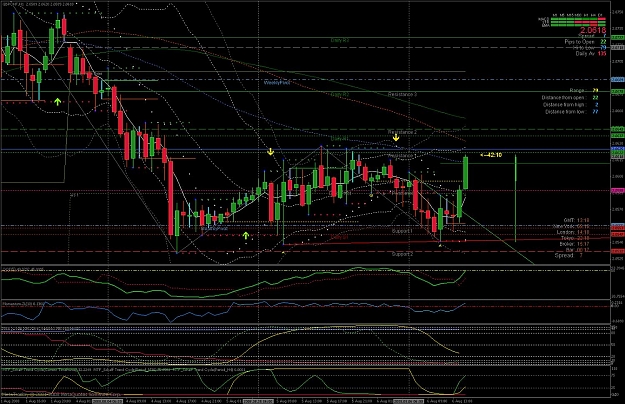Click the Broker time entry

574,244
